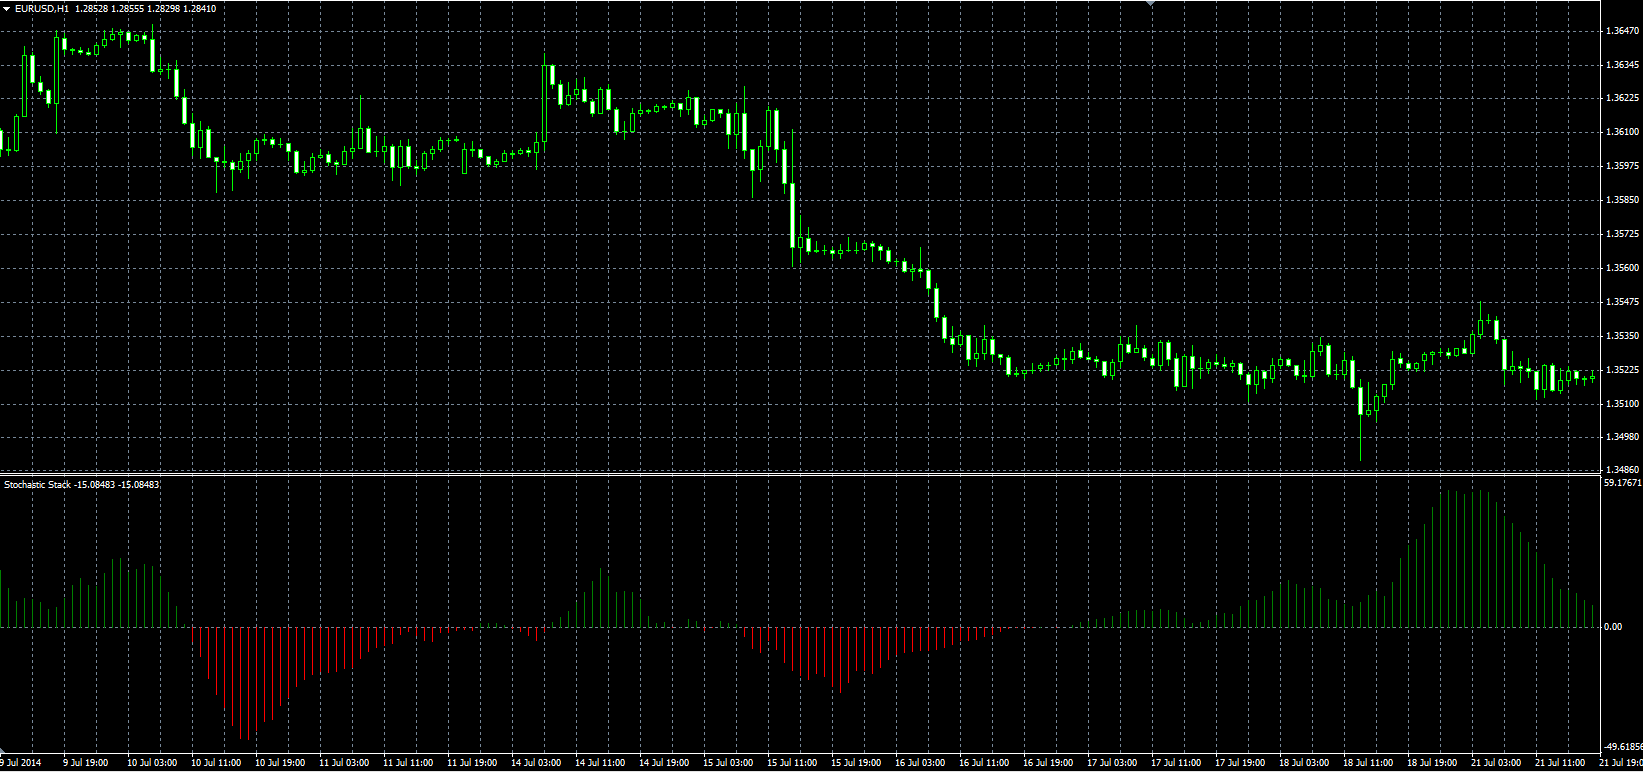Click time axis label 15 Jul 19:00

[x=856, y=763]
